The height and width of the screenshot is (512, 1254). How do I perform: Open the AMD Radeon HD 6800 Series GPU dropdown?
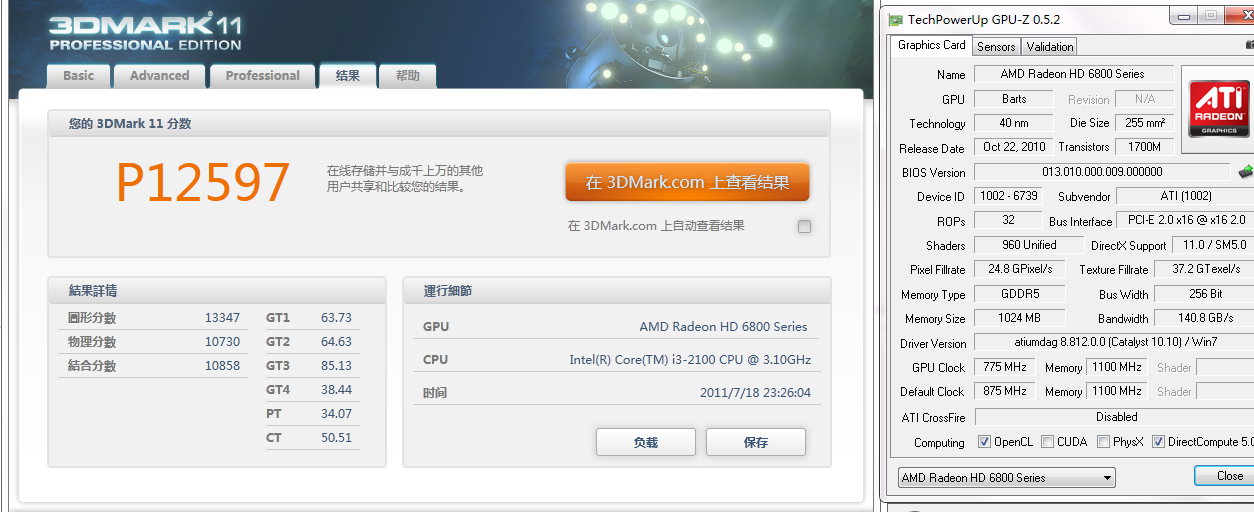(1006, 478)
